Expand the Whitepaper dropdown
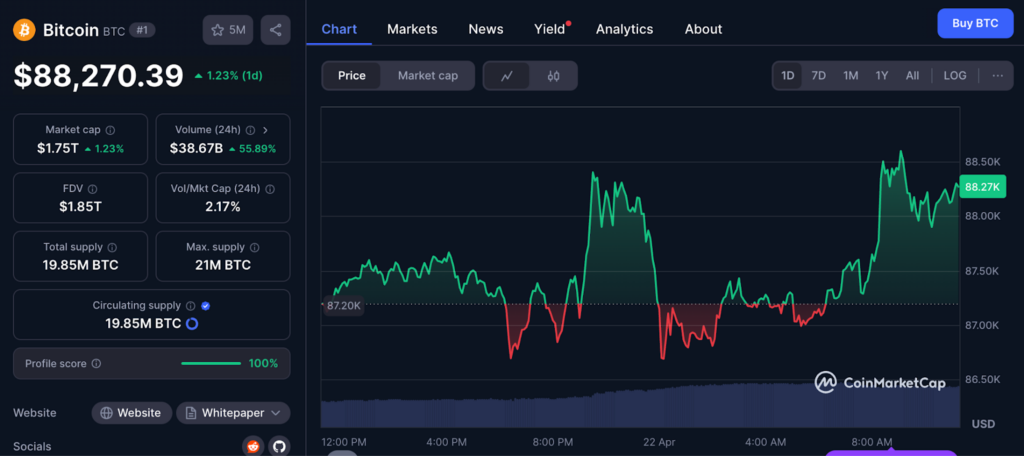 (x=233, y=413)
